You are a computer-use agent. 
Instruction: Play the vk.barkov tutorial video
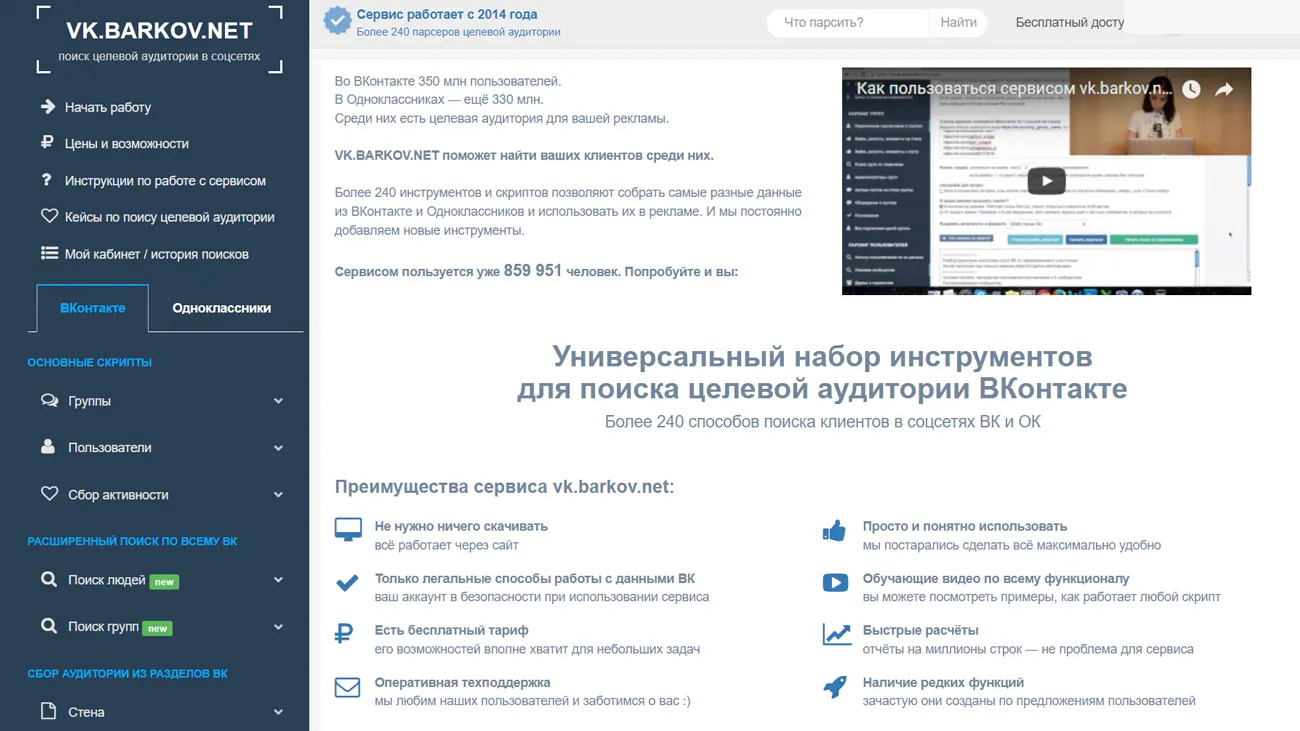[1046, 181]
